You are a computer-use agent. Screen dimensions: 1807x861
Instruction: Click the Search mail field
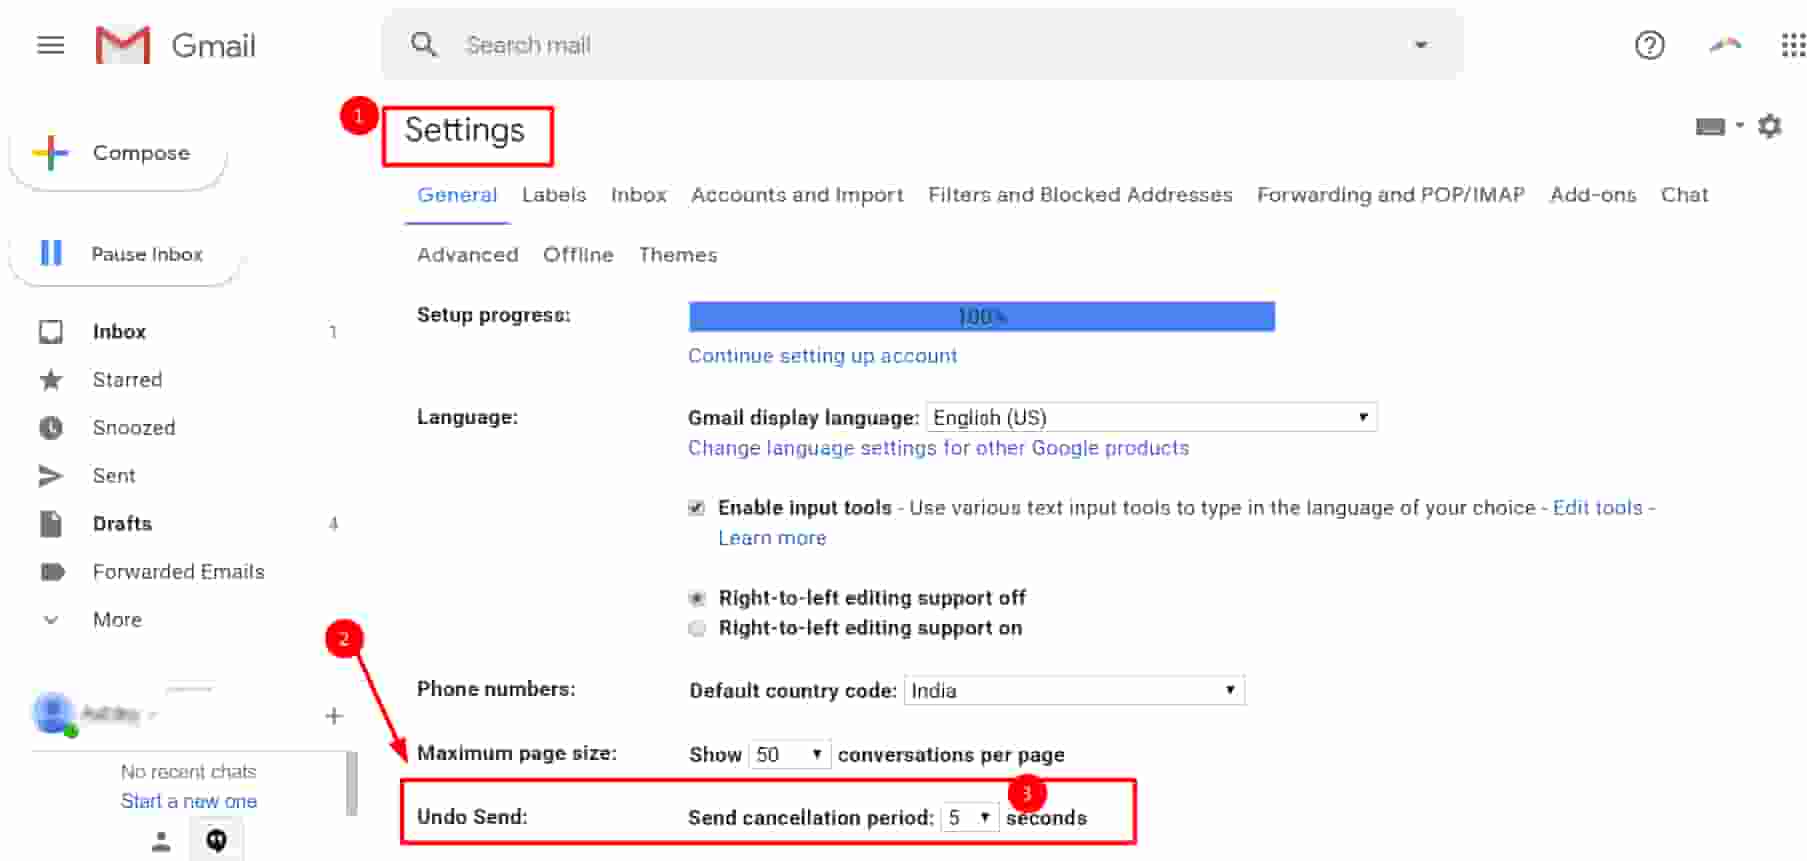click(x=922, y=45)
